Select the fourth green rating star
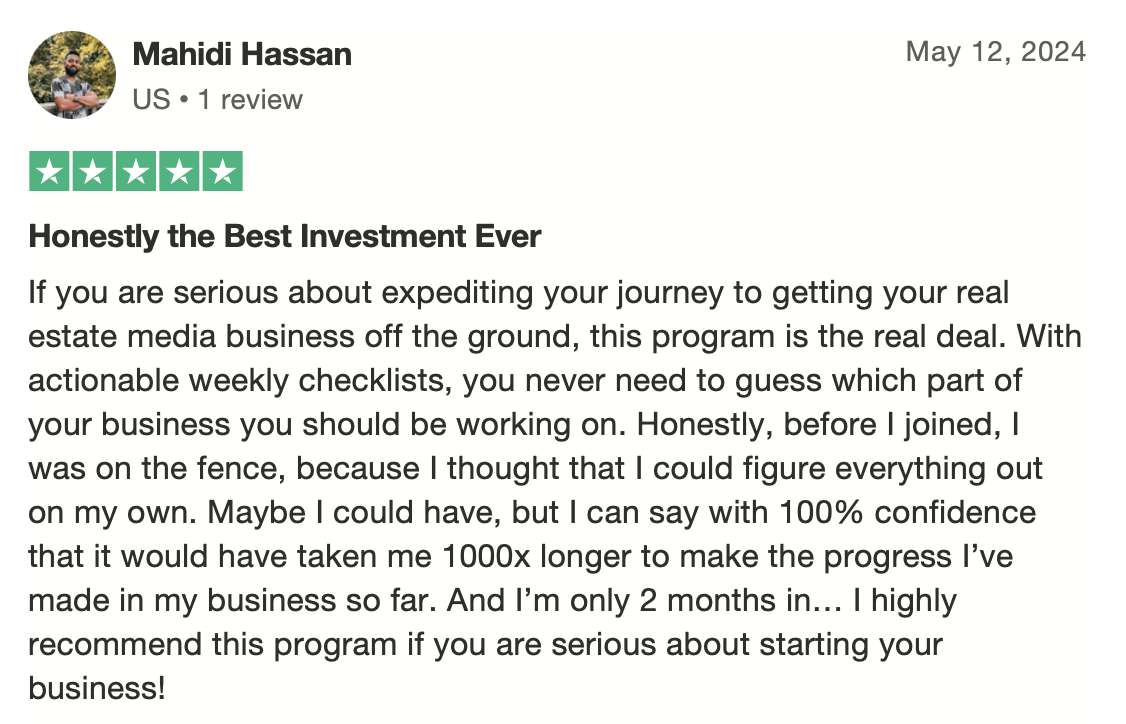Viewport: 1126px width, 724px height. click(x=180, y=171)
